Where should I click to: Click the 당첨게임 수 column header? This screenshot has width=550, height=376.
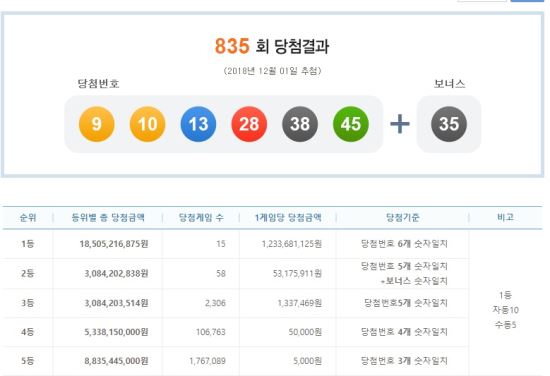(x=201, y=217)
